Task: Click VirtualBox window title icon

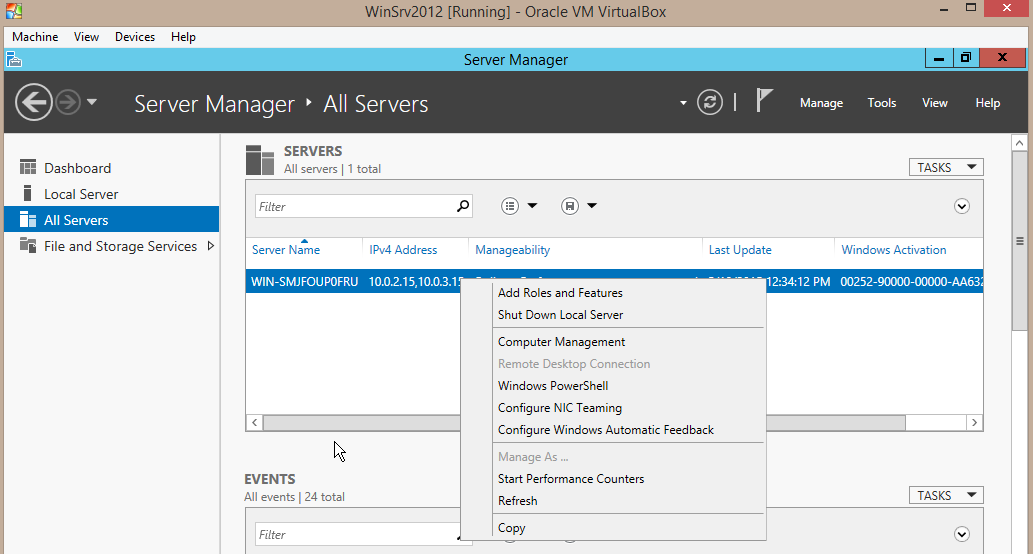Action: point(14,11)
